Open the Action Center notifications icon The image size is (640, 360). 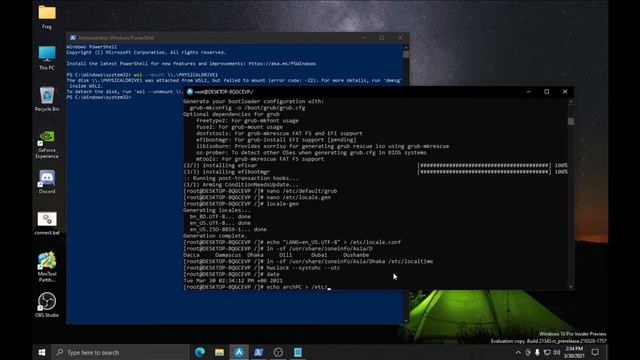596,352
